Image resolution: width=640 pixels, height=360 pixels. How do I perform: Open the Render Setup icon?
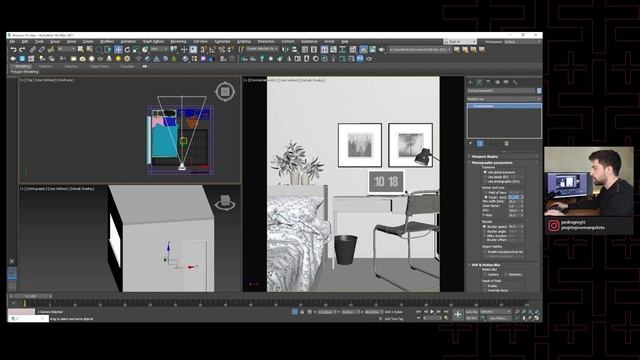pyautogui.click(x=363, y=49)
